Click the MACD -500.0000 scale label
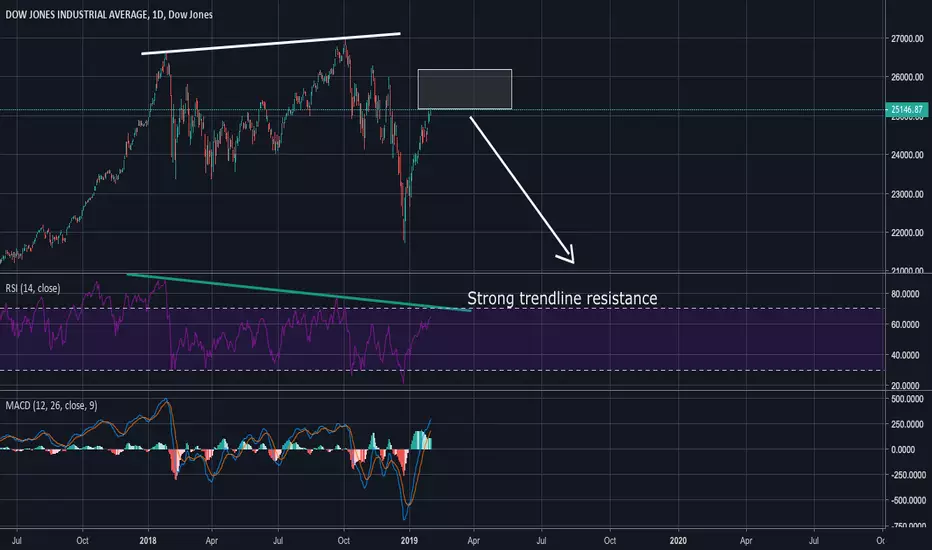Screen dimensions: 932x550 (907, 501)
